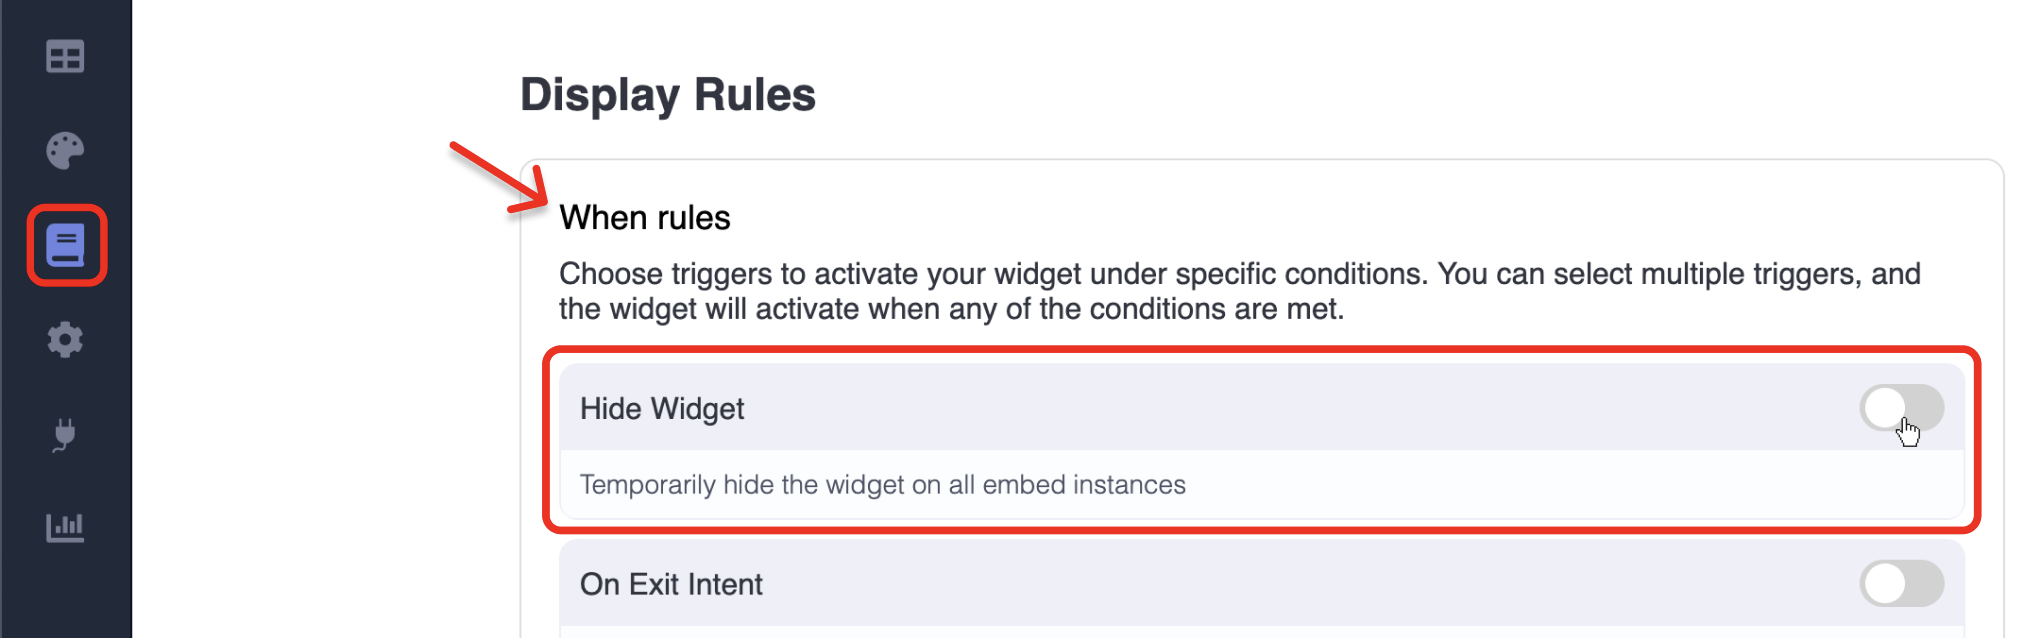This screenshot has width=2024, height=638.
Task: Turn on the On Exit Intent toggle
Action: [x=1901, y=584]
